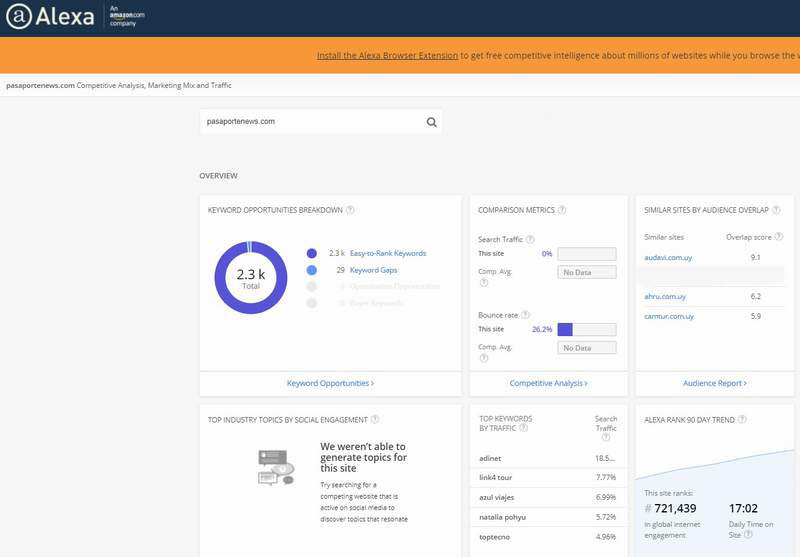
Task: Click the 721,439 global rank value
Action: pyautogui.click(x=675, y=509)
